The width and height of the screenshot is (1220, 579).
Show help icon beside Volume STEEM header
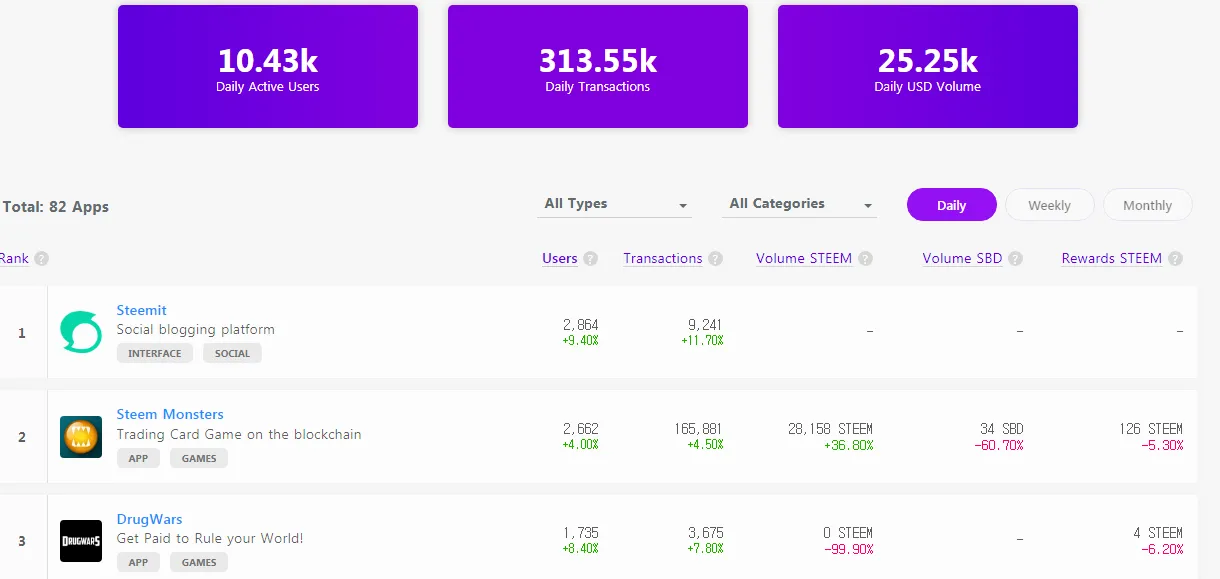[x=865, y=258]
